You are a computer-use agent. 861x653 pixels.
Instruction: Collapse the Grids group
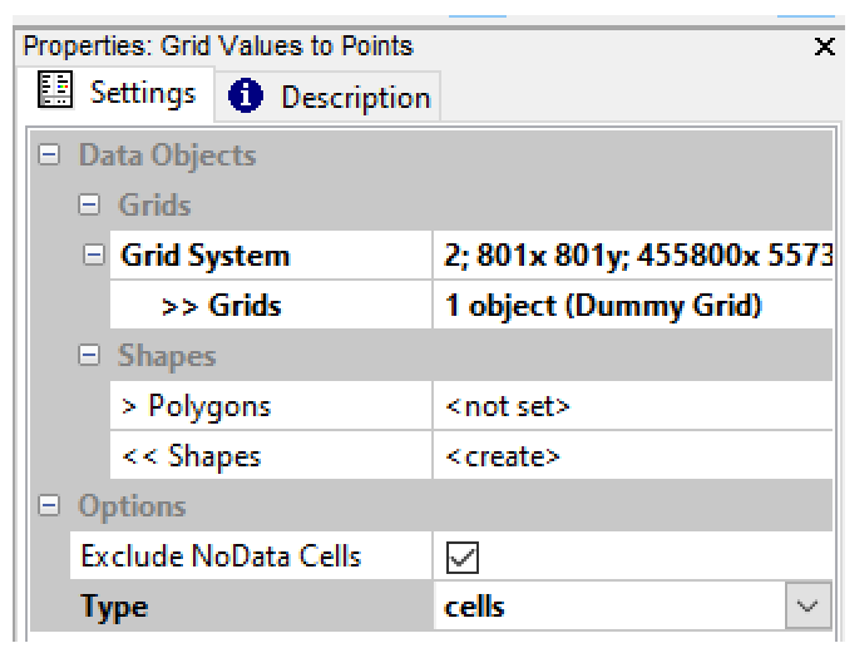pyautogui.click(x=90, y=206)
